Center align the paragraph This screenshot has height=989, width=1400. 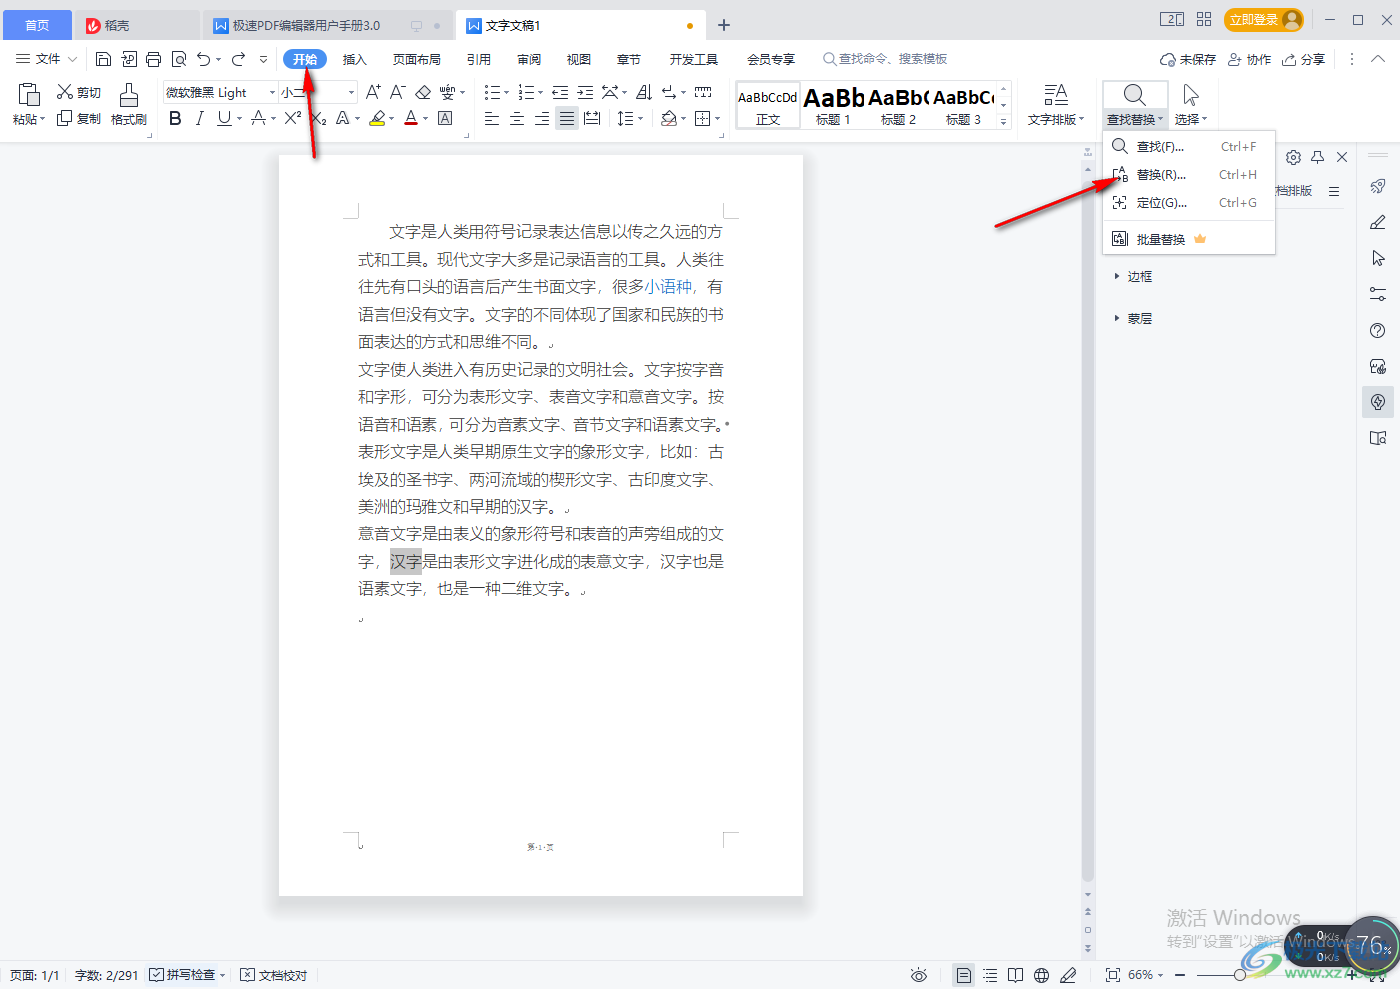click(517, 118)
